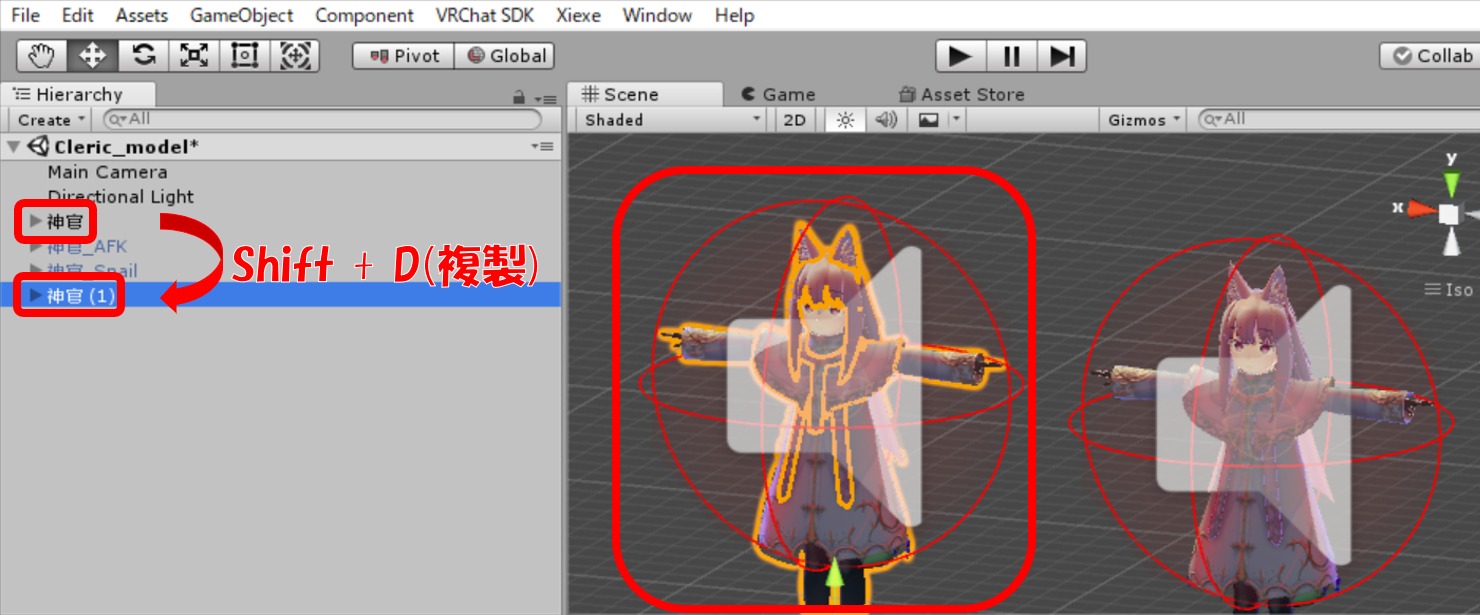This screenshot has height=615, width=1480.
Task: Toggle scene lighting sun icon
Action: (x=846, y=120)
